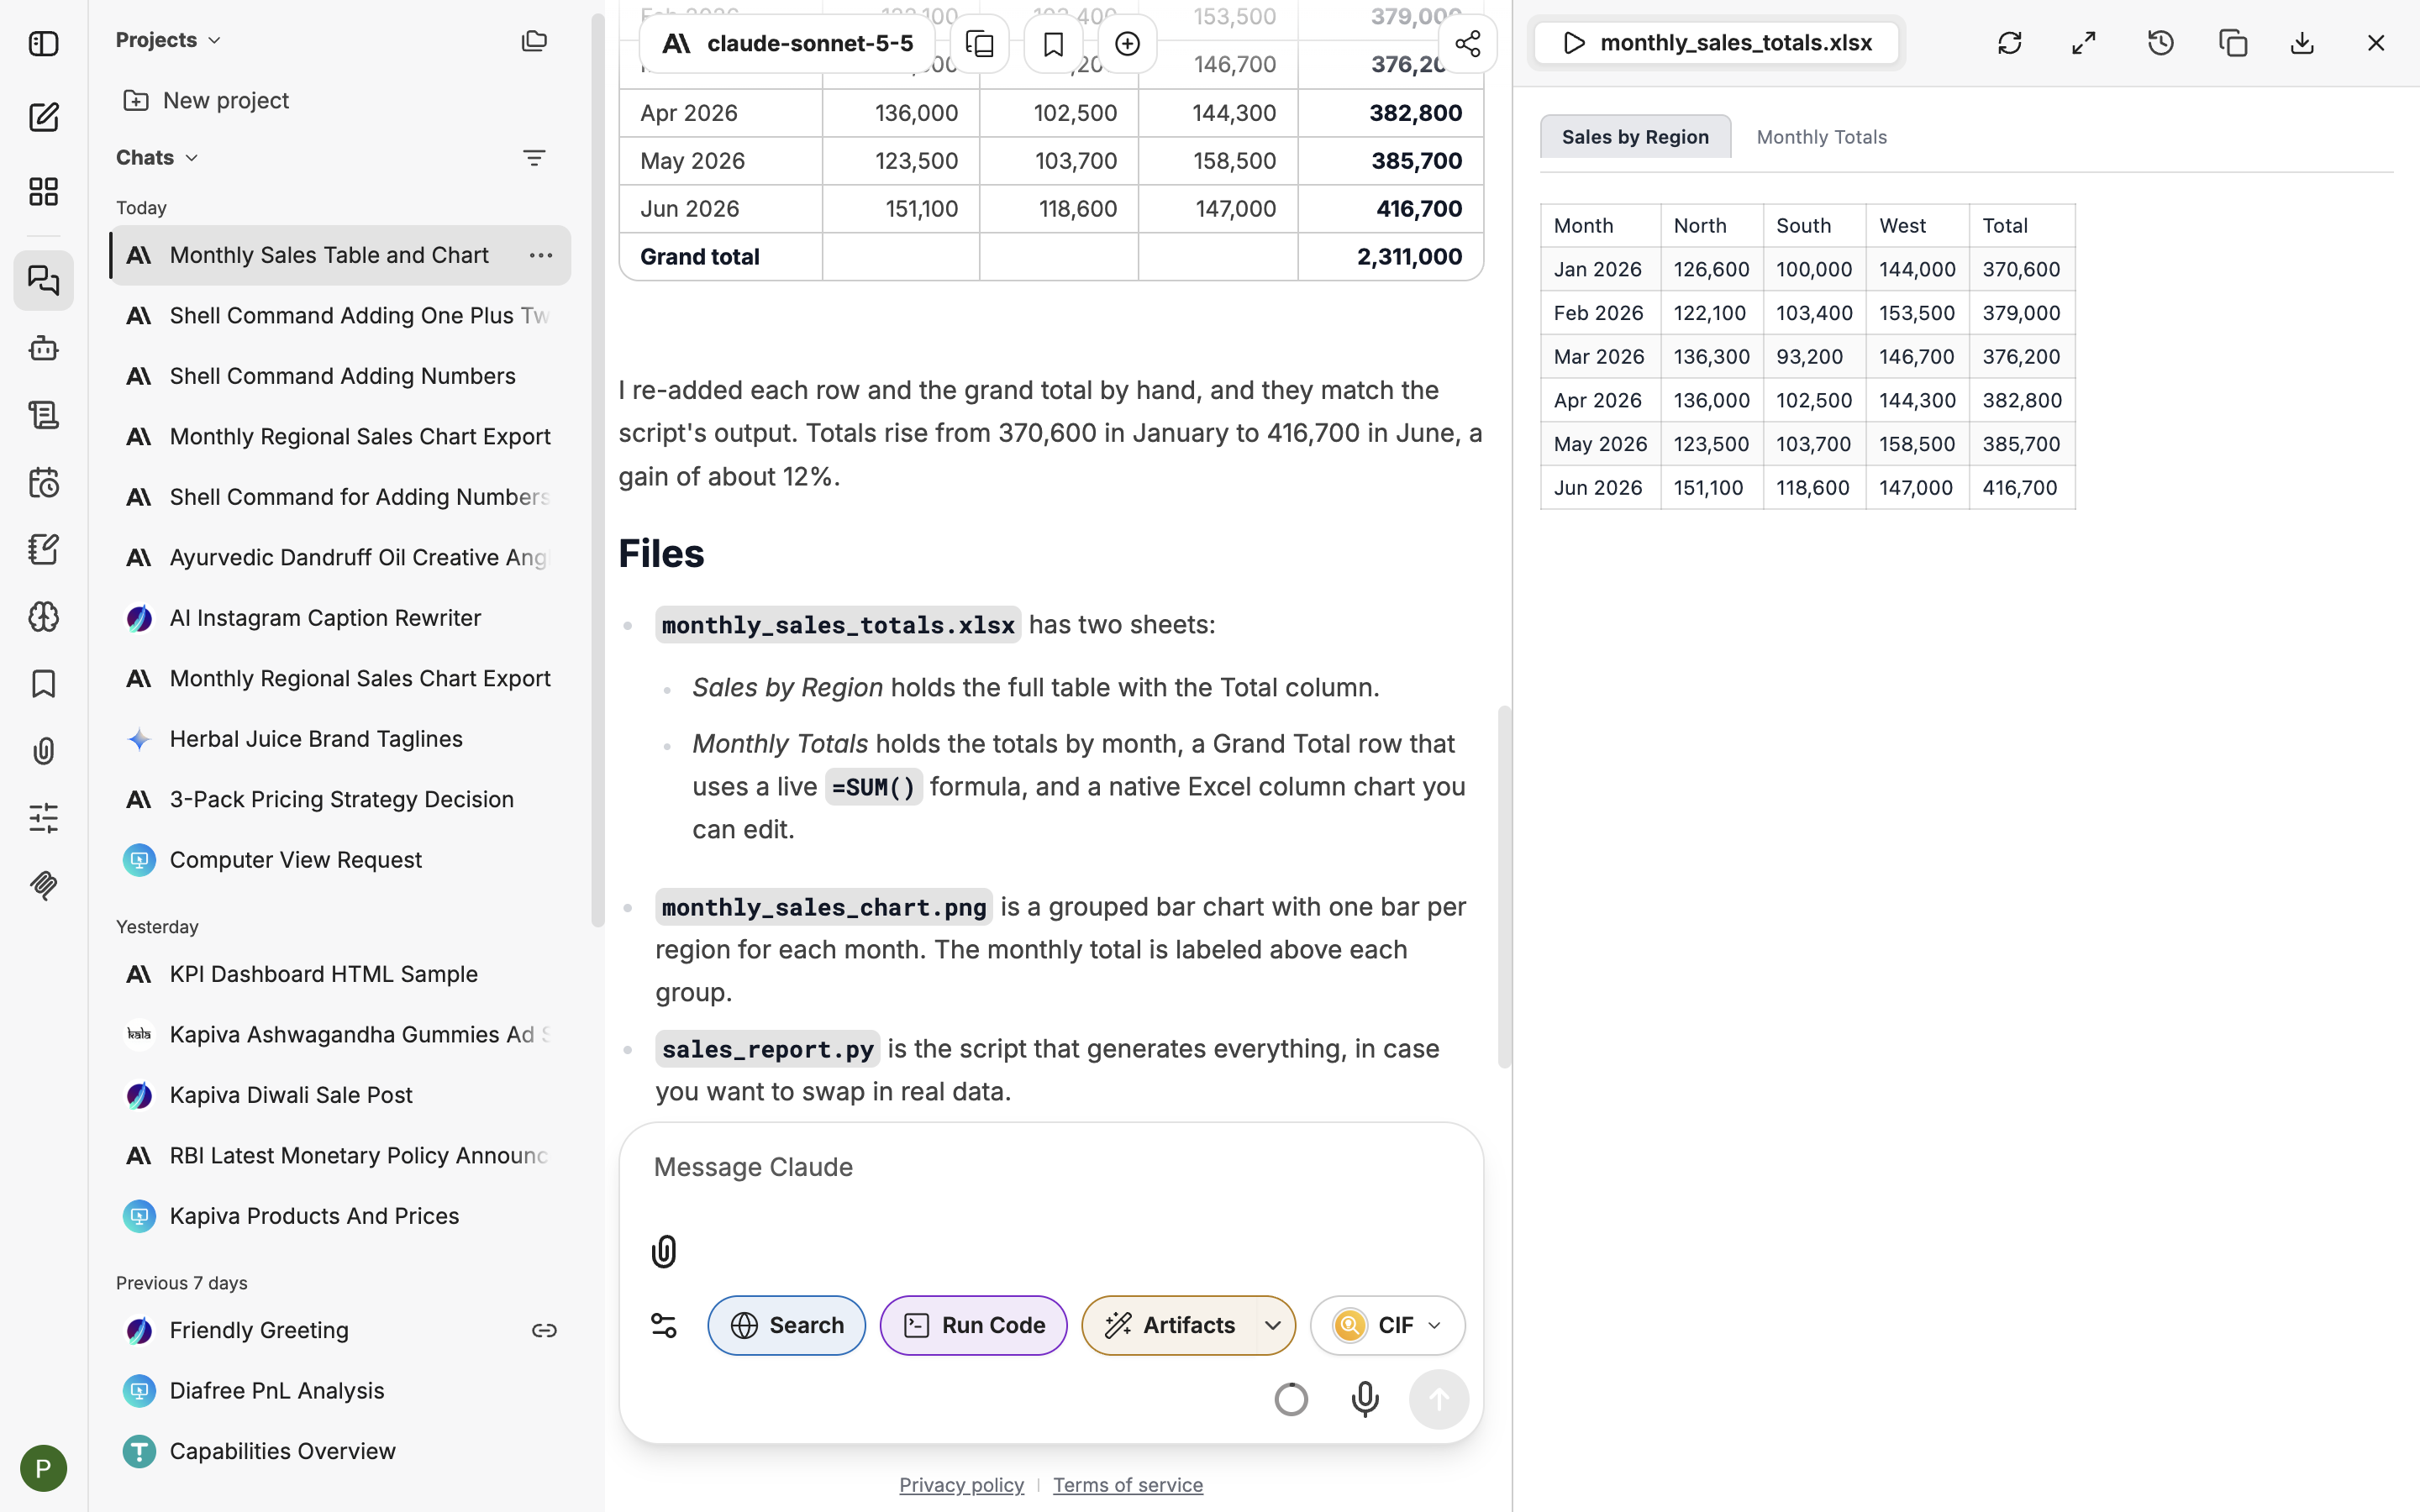Collapse the Chats section chevron
The width and height of the screenshot is (2420, 1512).
click(x=192, y=158)
